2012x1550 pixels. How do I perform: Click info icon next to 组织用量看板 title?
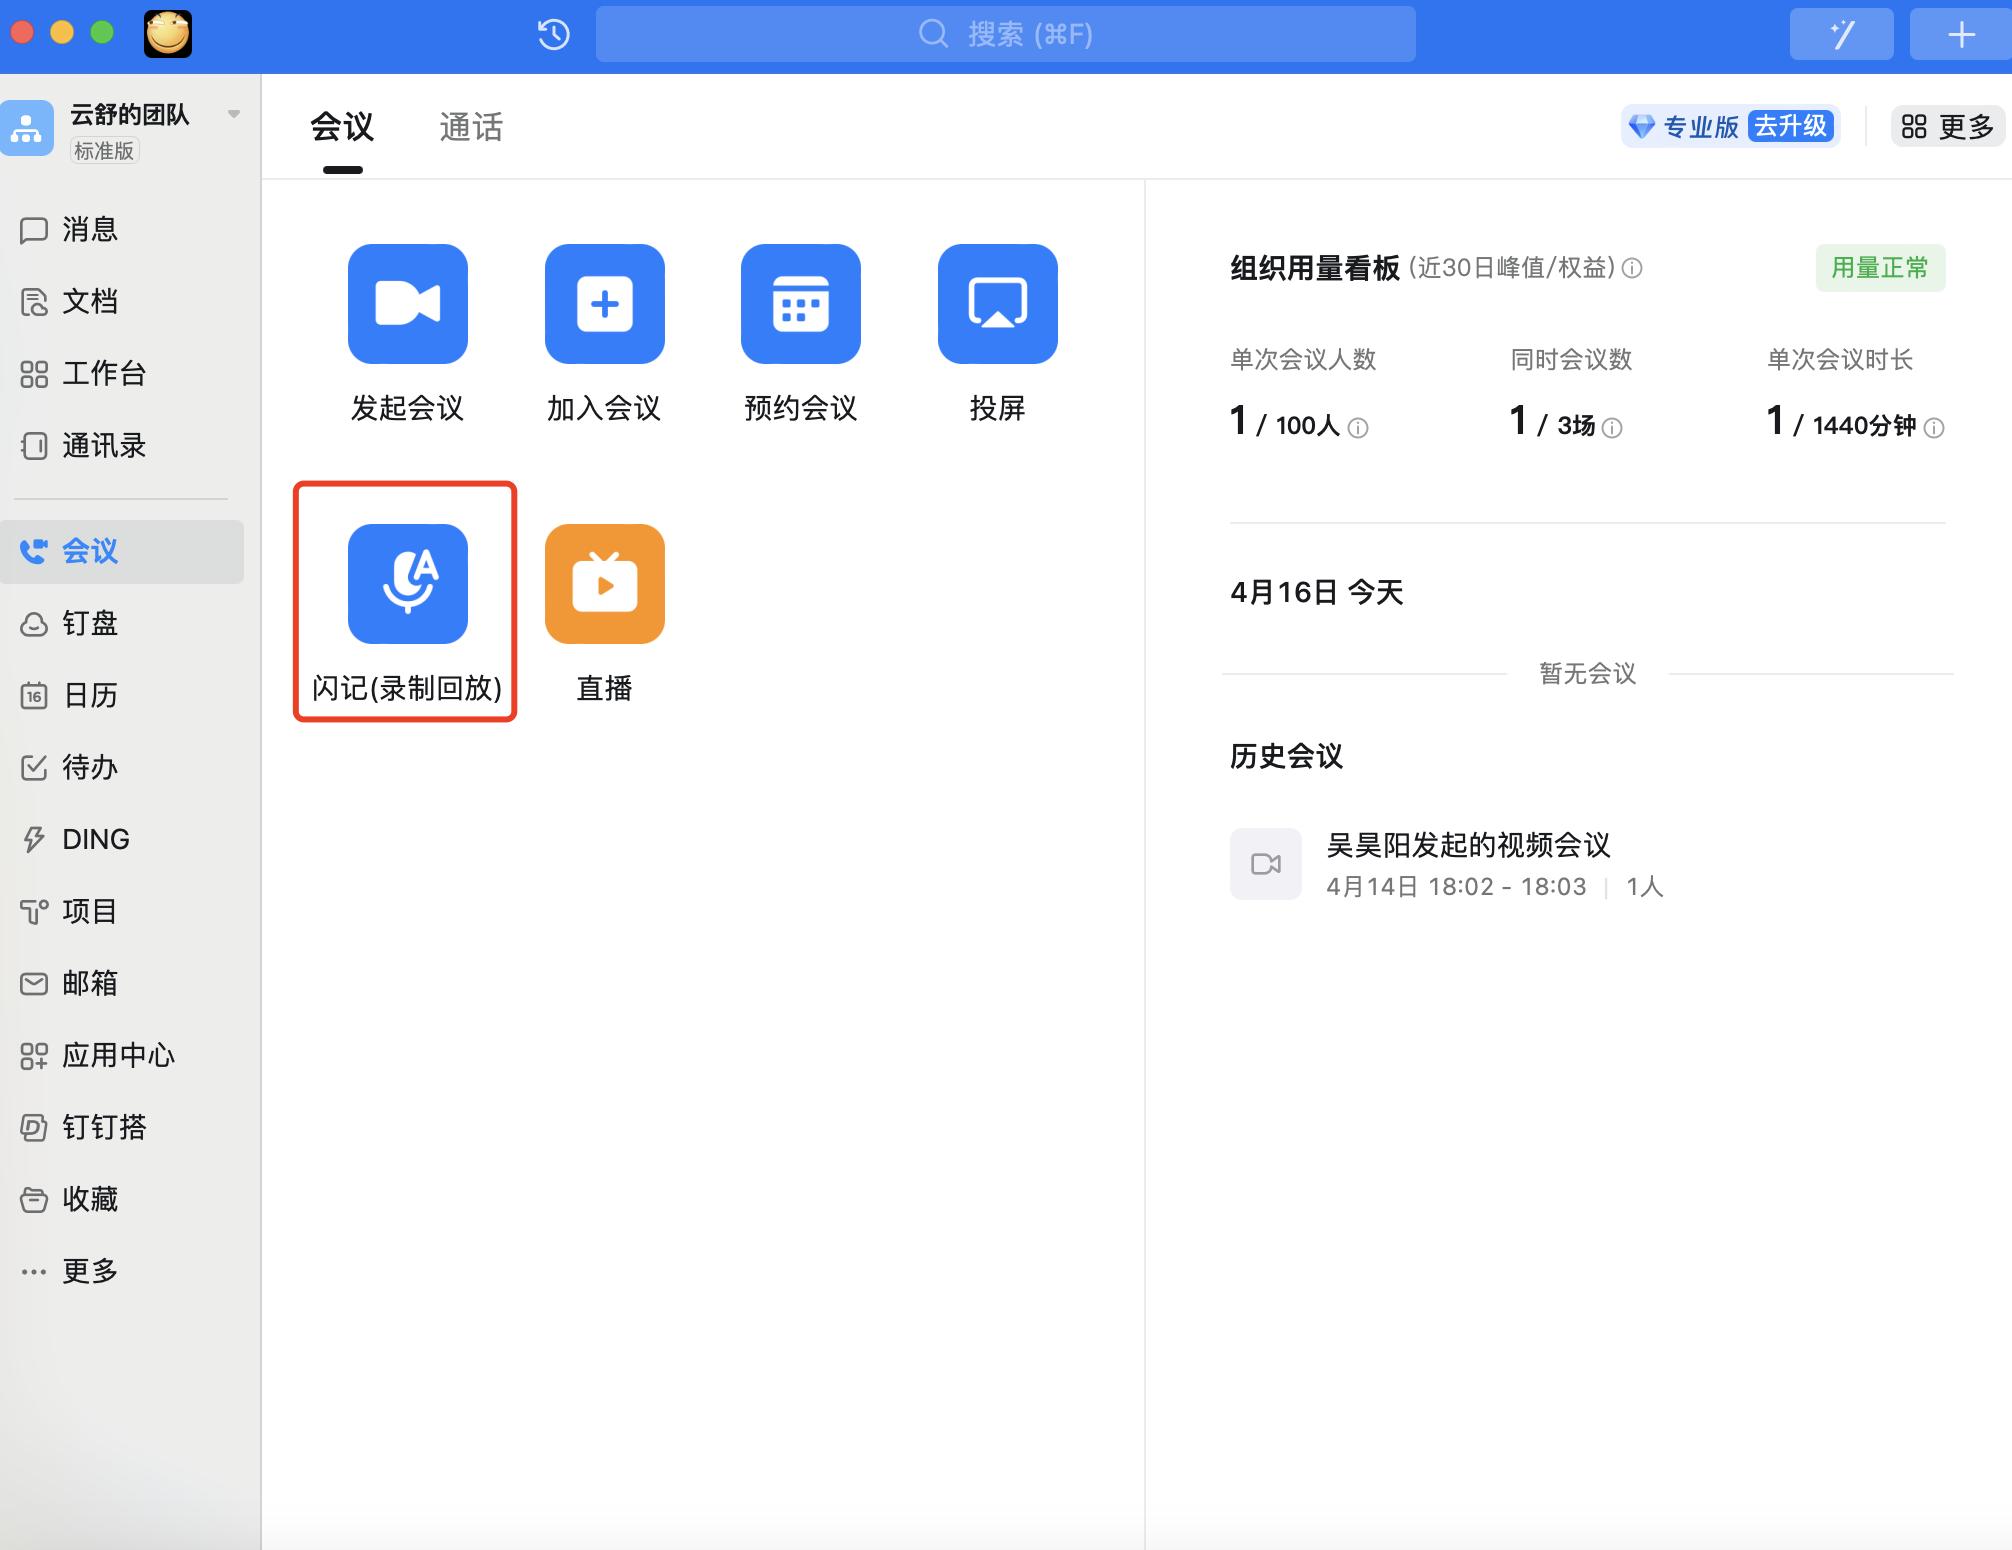tap(1632, 268)
